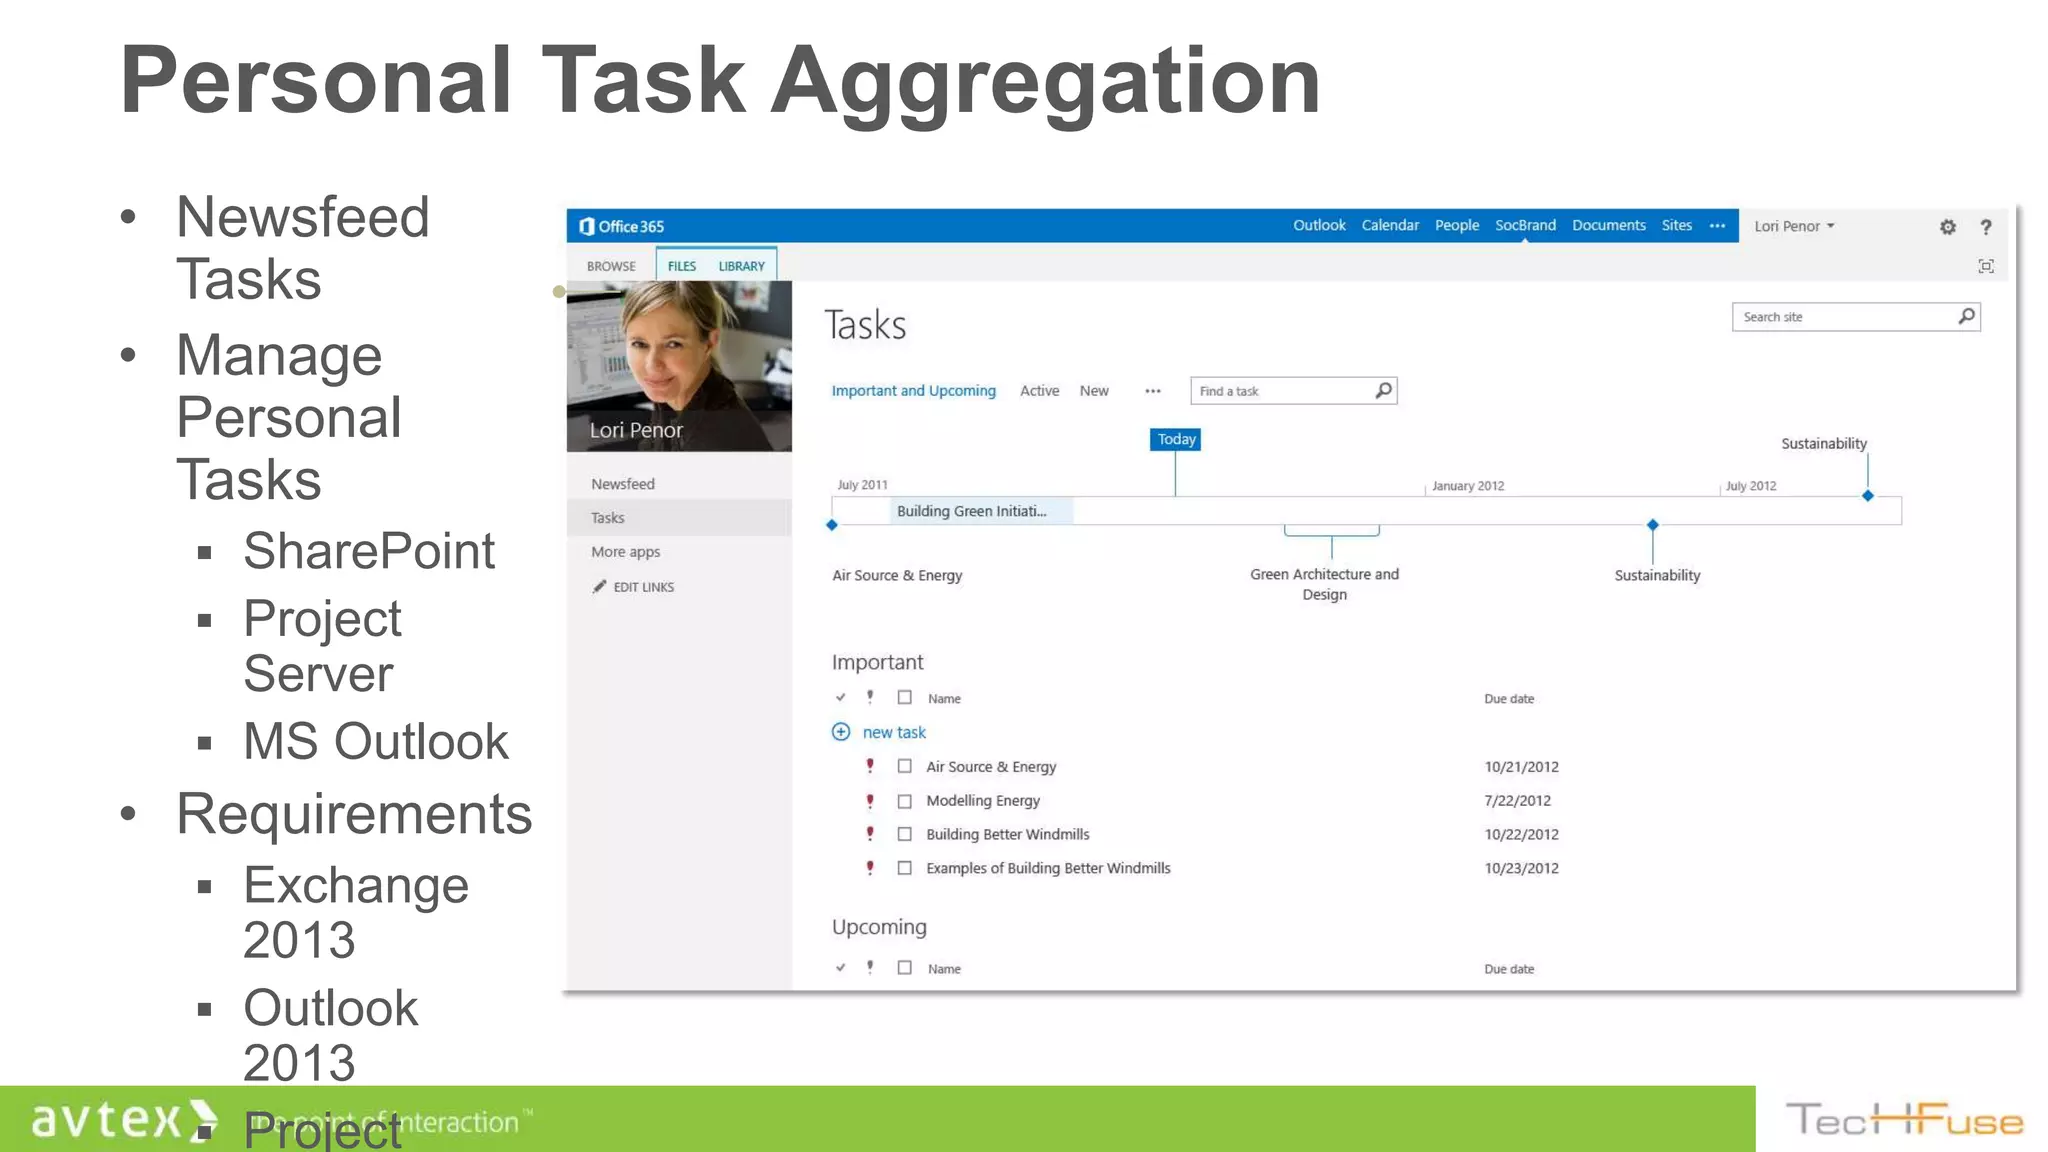Click the Office 365 logo
Screen dimensions: 2048x1152
click(621, 226)
